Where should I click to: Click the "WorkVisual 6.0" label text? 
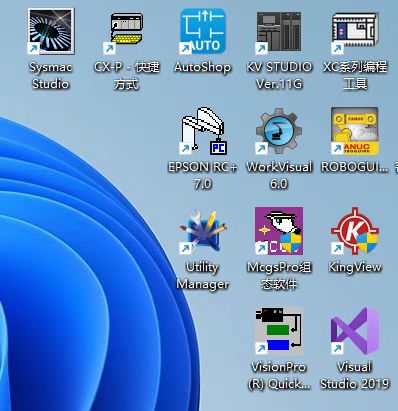click(279, 175)
